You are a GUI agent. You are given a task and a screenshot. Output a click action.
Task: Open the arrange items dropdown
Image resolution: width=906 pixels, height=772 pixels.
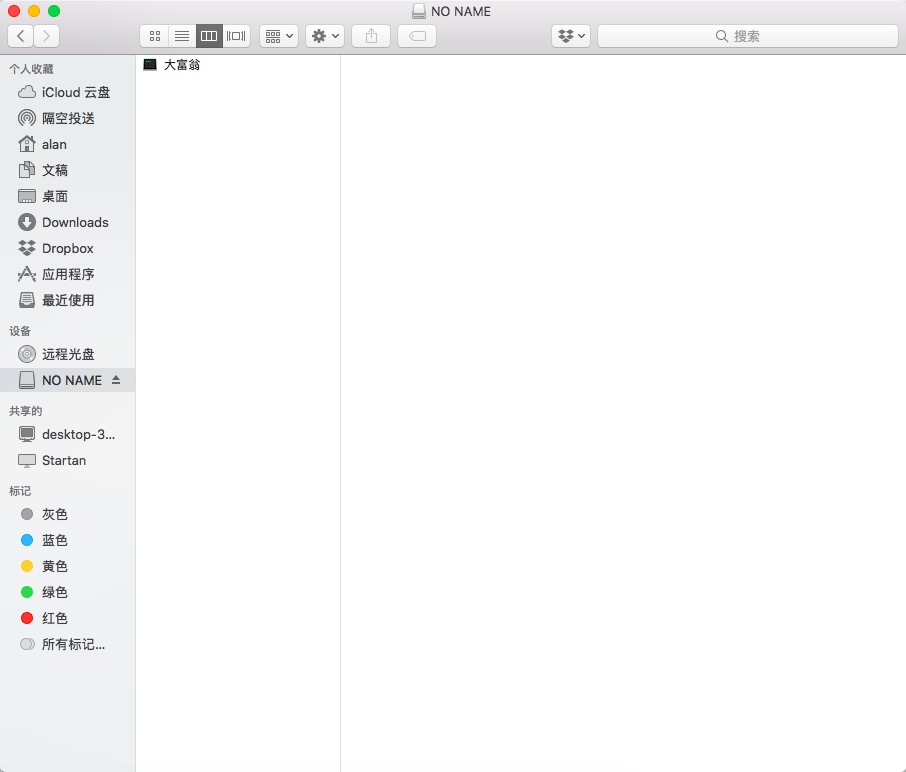279,36
